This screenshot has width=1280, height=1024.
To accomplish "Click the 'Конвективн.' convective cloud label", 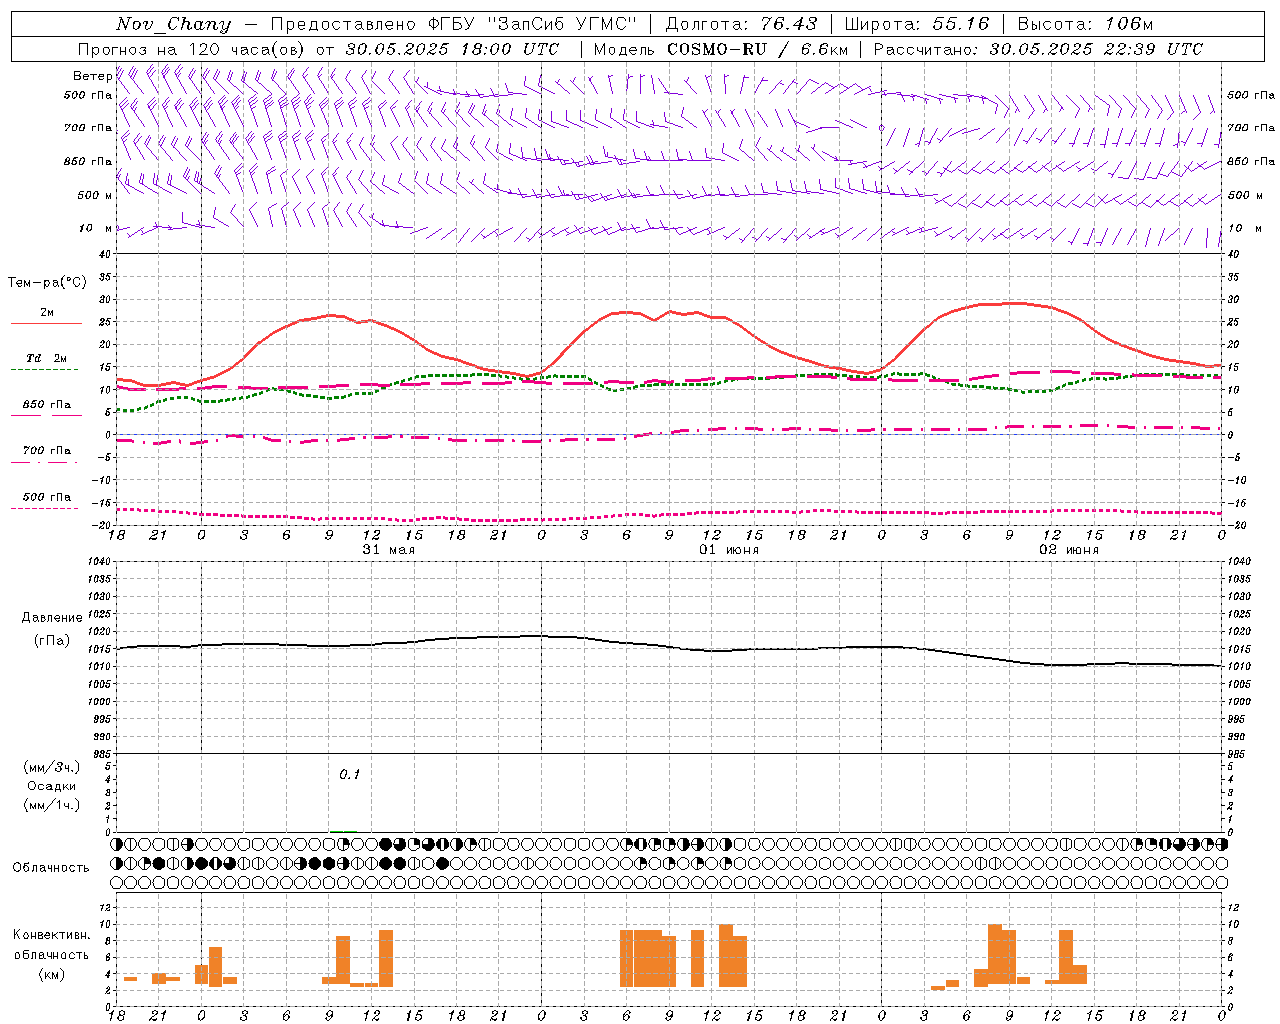I will (x=52, y=934).
